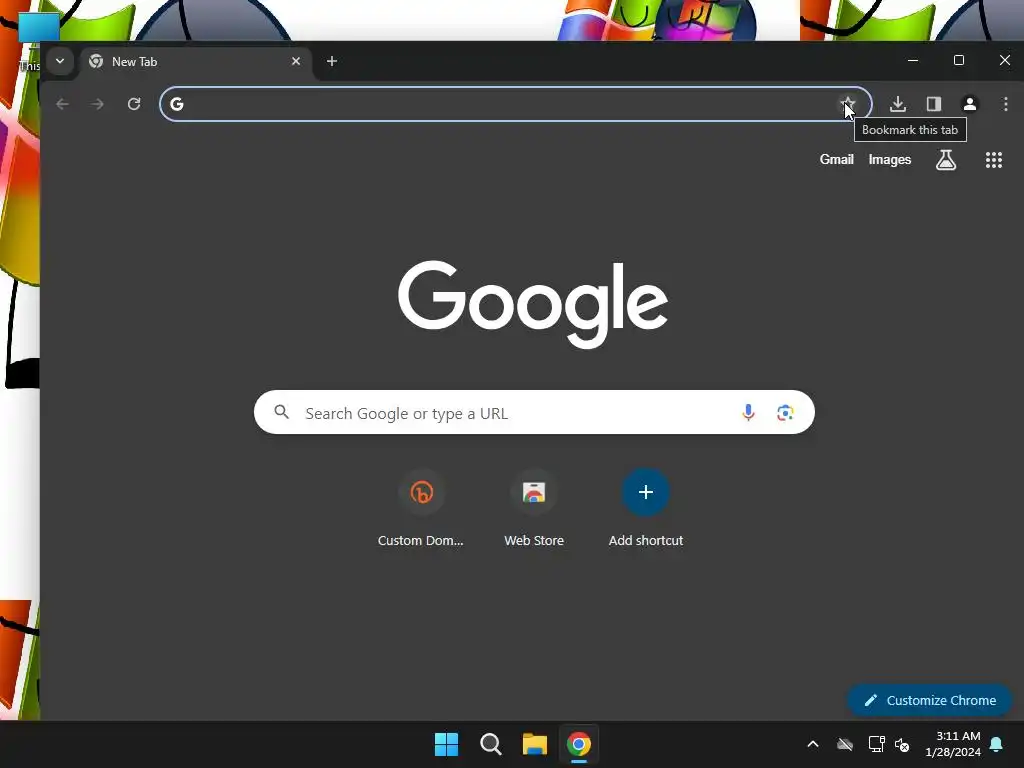Image resolution: width=1024 pixels, height=768 pixels.
Task: Go forward using the forward arrow
Action: (98, 104)
